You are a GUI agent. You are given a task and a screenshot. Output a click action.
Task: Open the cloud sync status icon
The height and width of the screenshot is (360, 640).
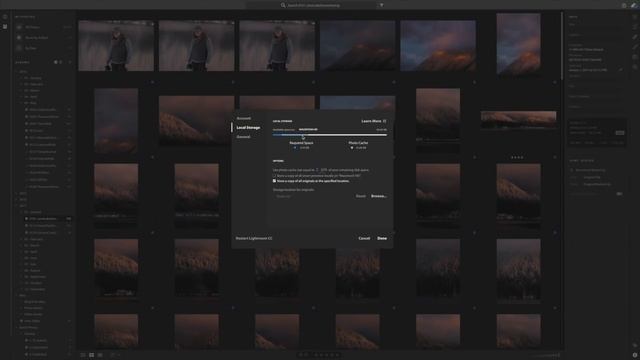point(634,5)
